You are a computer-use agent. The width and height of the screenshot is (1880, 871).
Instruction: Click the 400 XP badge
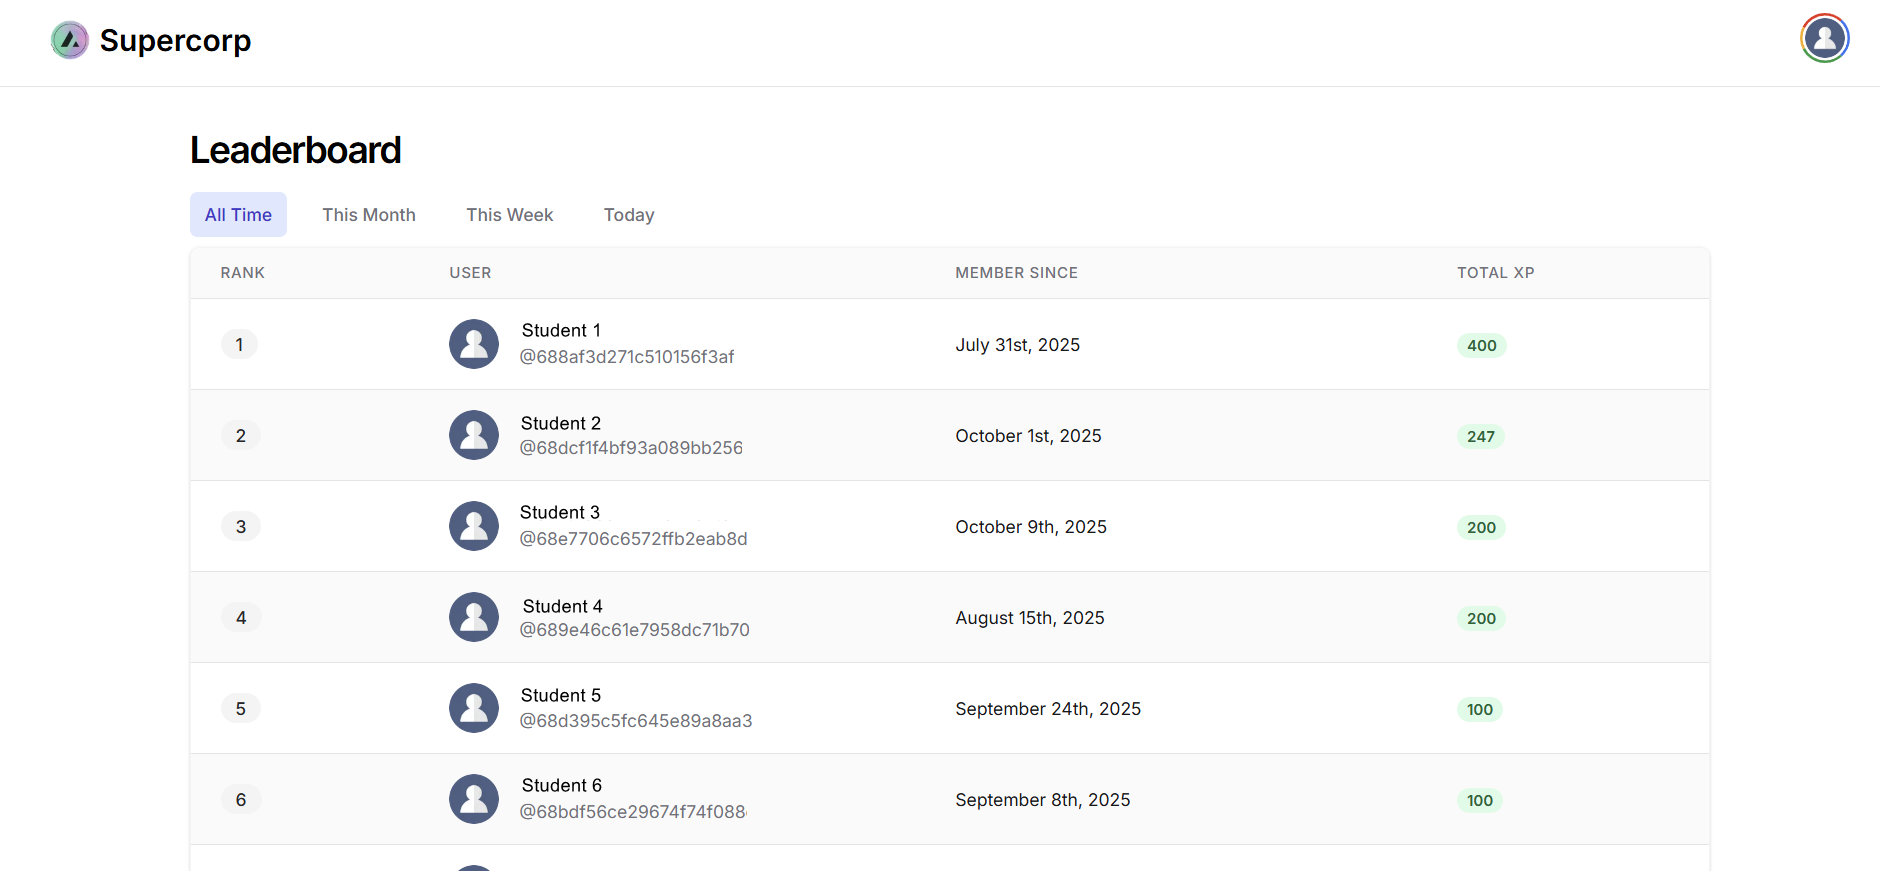[1481, 346]
